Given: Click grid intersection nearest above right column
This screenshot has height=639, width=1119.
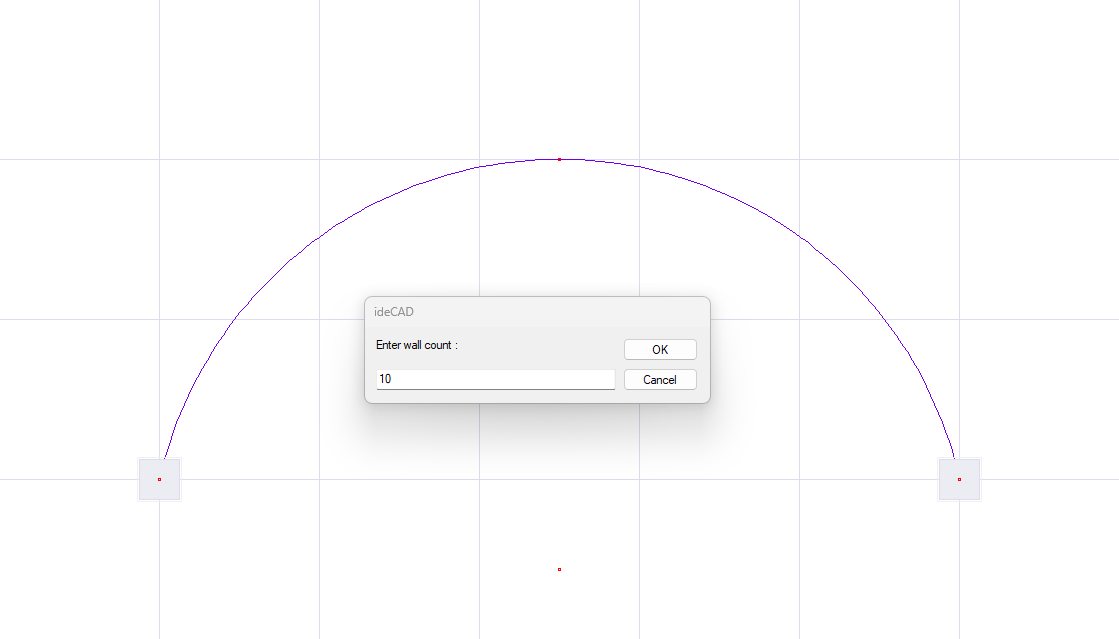Looking at the screenshot, I should point(959,319).
